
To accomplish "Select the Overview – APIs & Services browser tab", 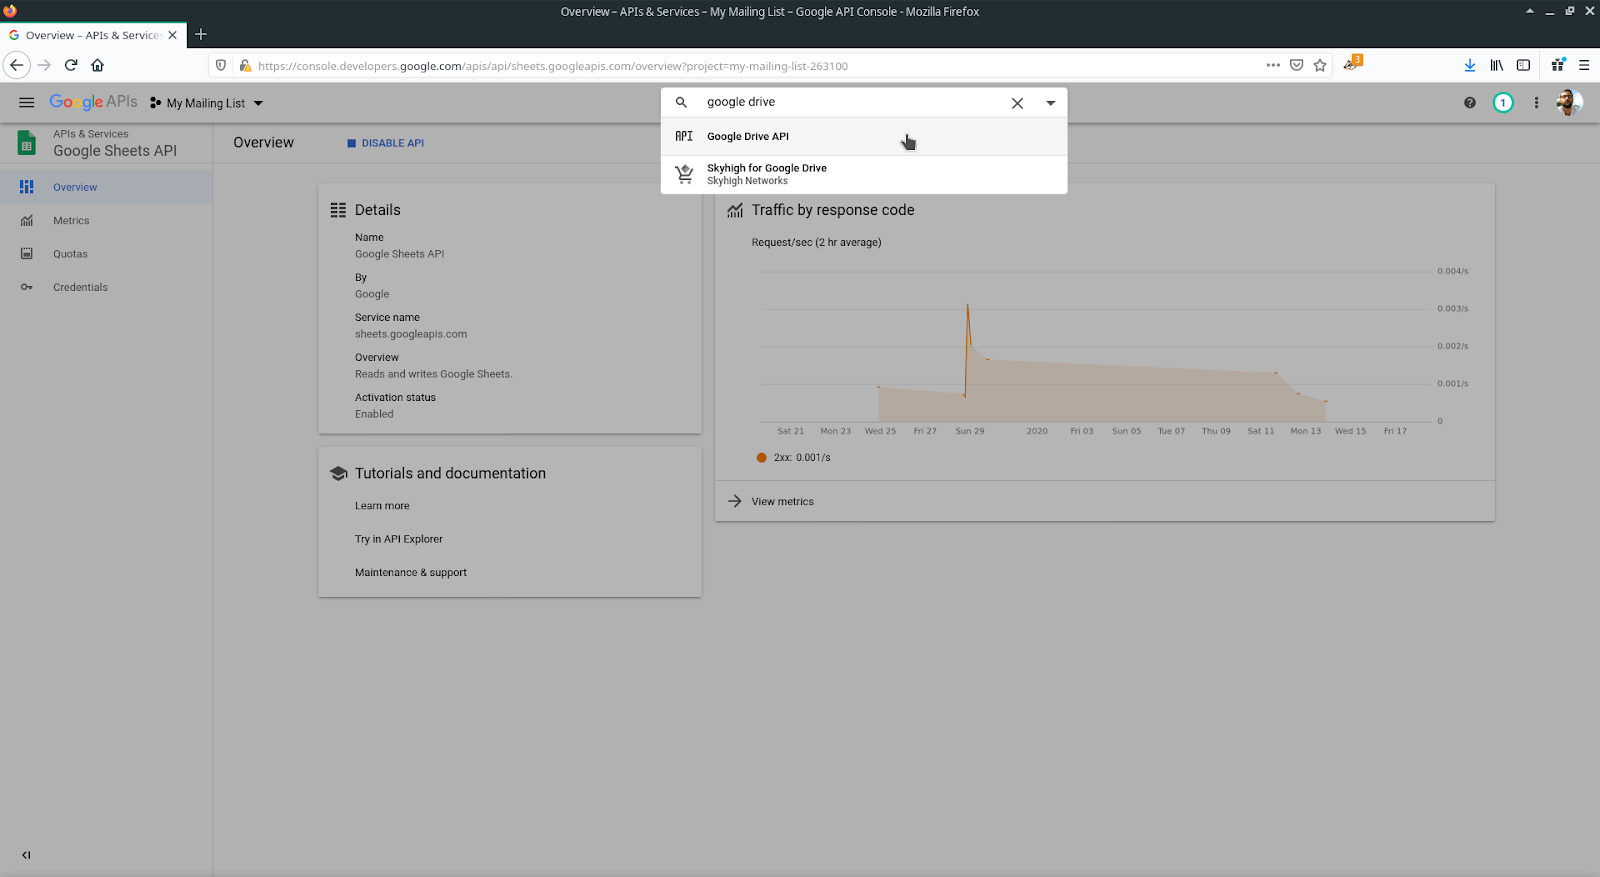I will tap(93, 35).
